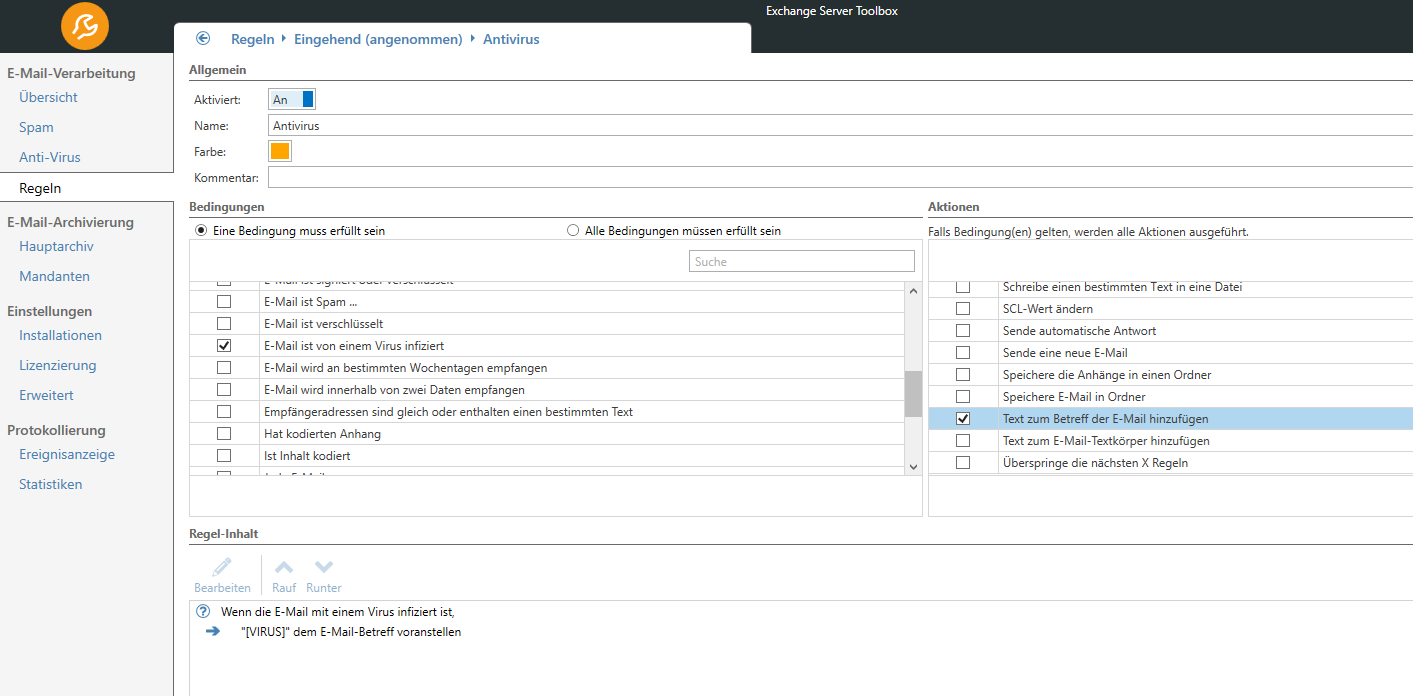The image size is (1413, 696).
Task: Click the Regeln breadcrumb link
Action: coord(252,39)
